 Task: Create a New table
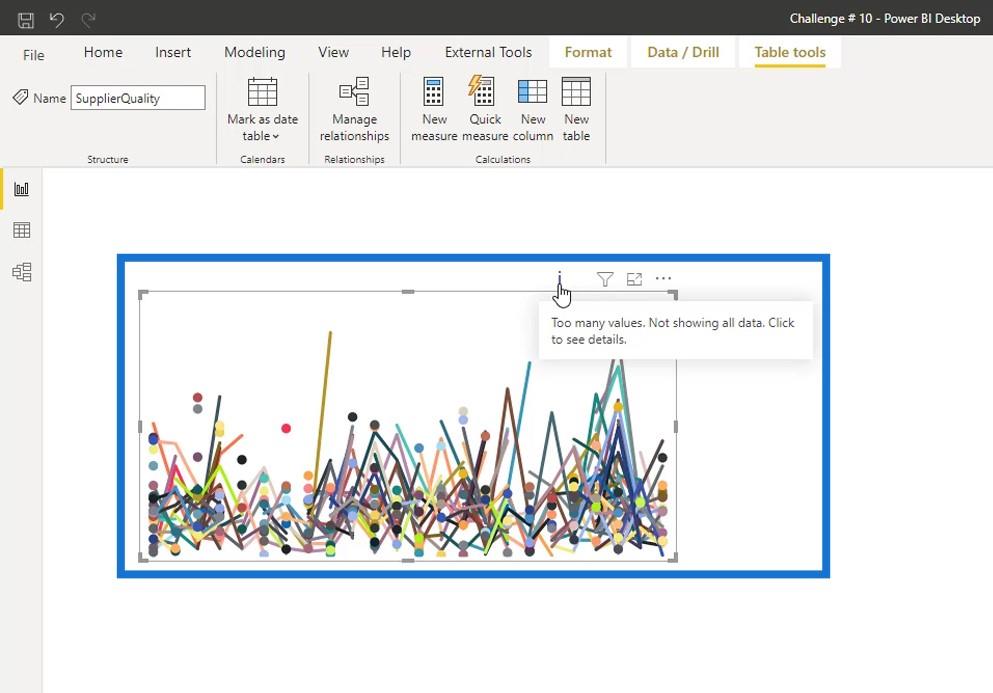point(576,110)
